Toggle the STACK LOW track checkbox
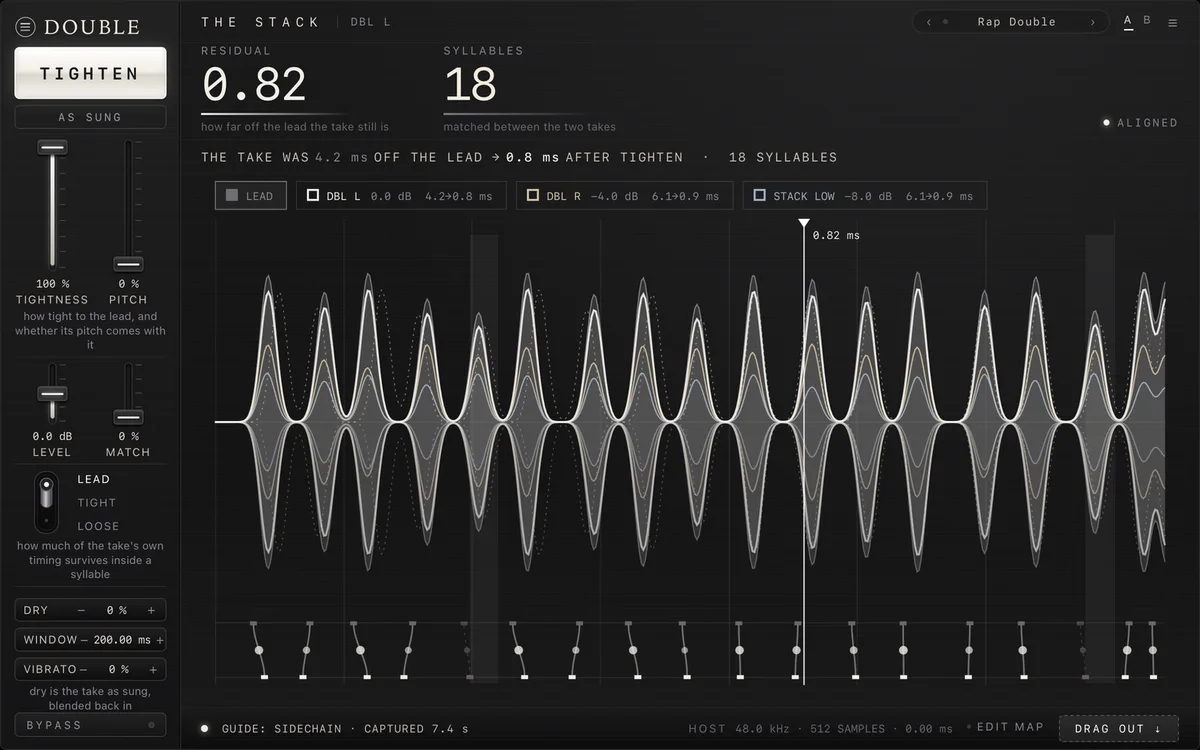Image resolution: width=1200 pixels, height=750 pixels. point(760,196)
